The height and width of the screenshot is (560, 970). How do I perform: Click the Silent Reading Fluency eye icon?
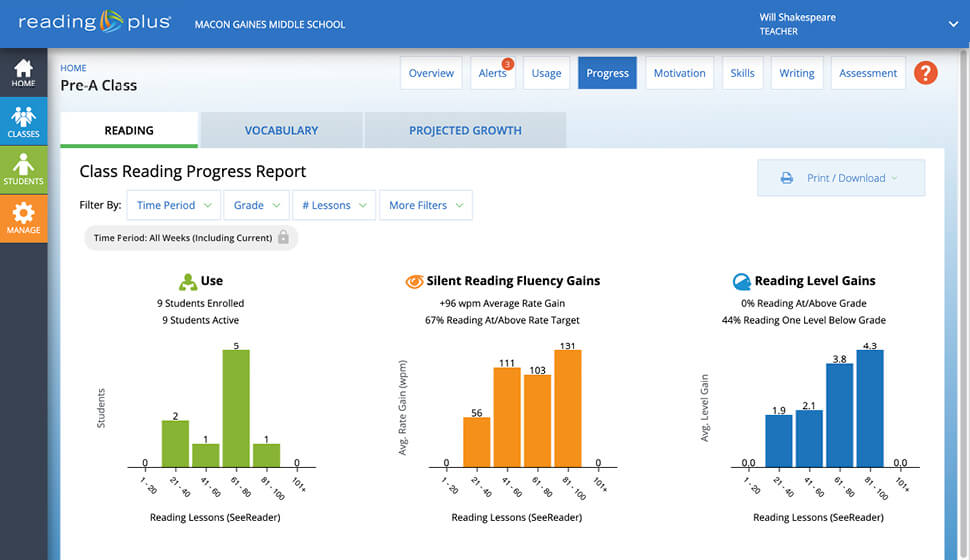pos(414,282)
